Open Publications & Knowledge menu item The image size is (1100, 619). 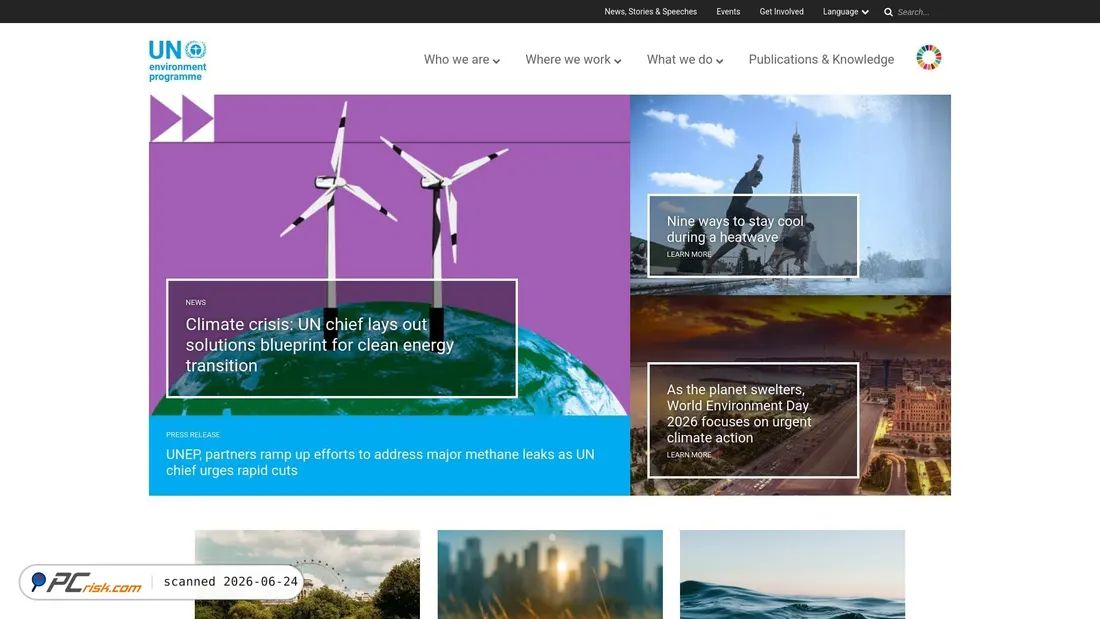(821, 60)
